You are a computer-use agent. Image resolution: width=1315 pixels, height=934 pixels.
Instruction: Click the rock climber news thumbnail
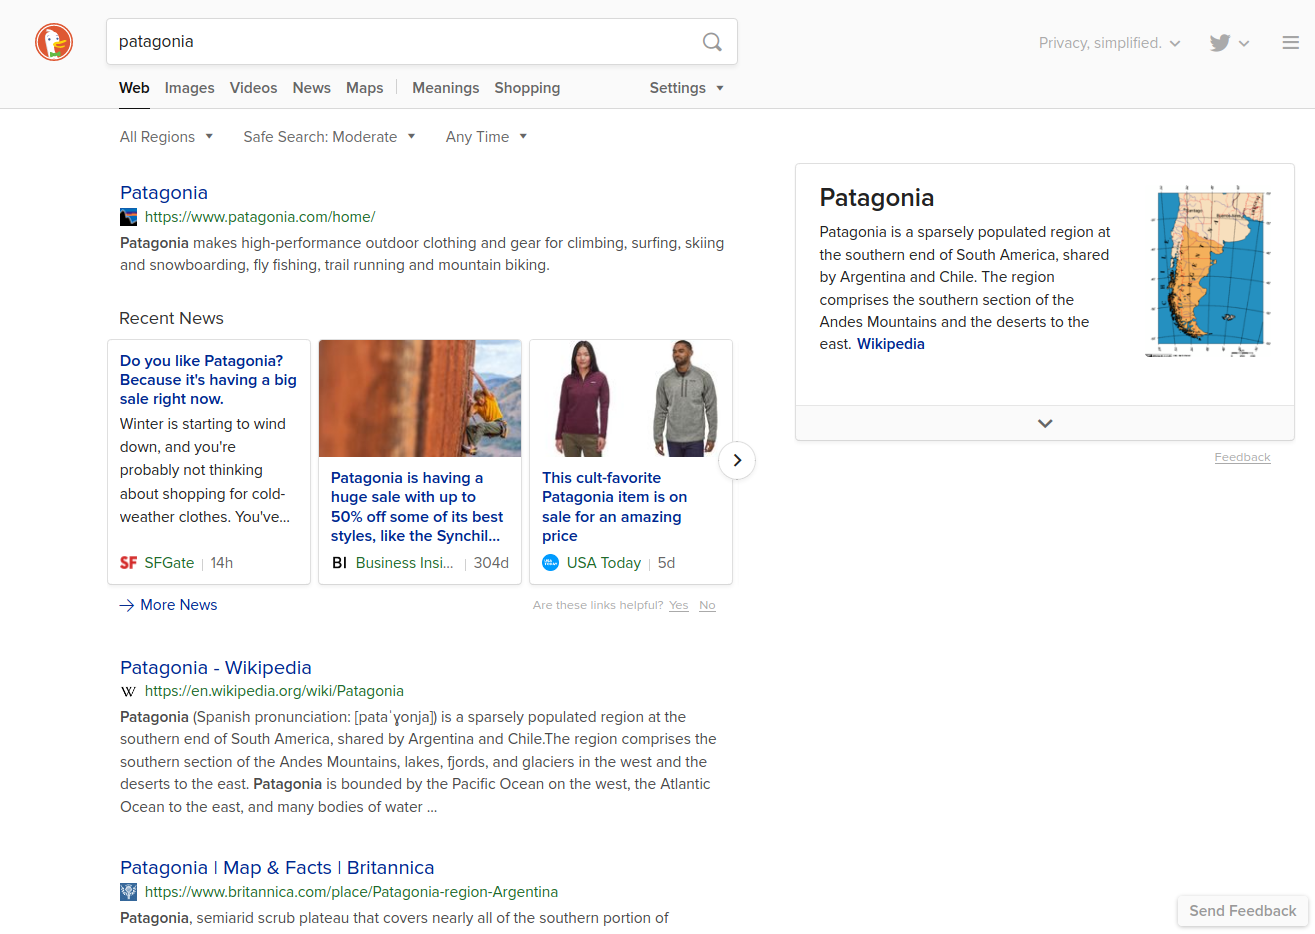[x=420, y=398]
